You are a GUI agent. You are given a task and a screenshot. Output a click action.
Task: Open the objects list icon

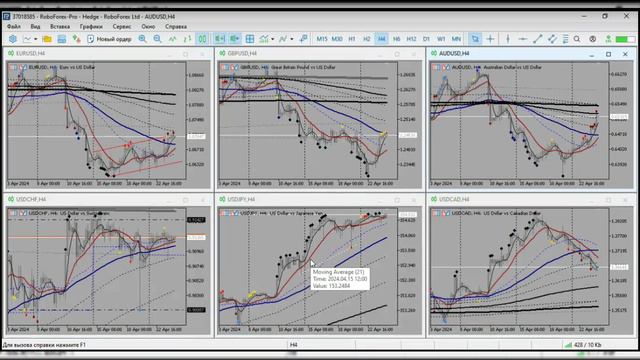click(x=283, y=39)
